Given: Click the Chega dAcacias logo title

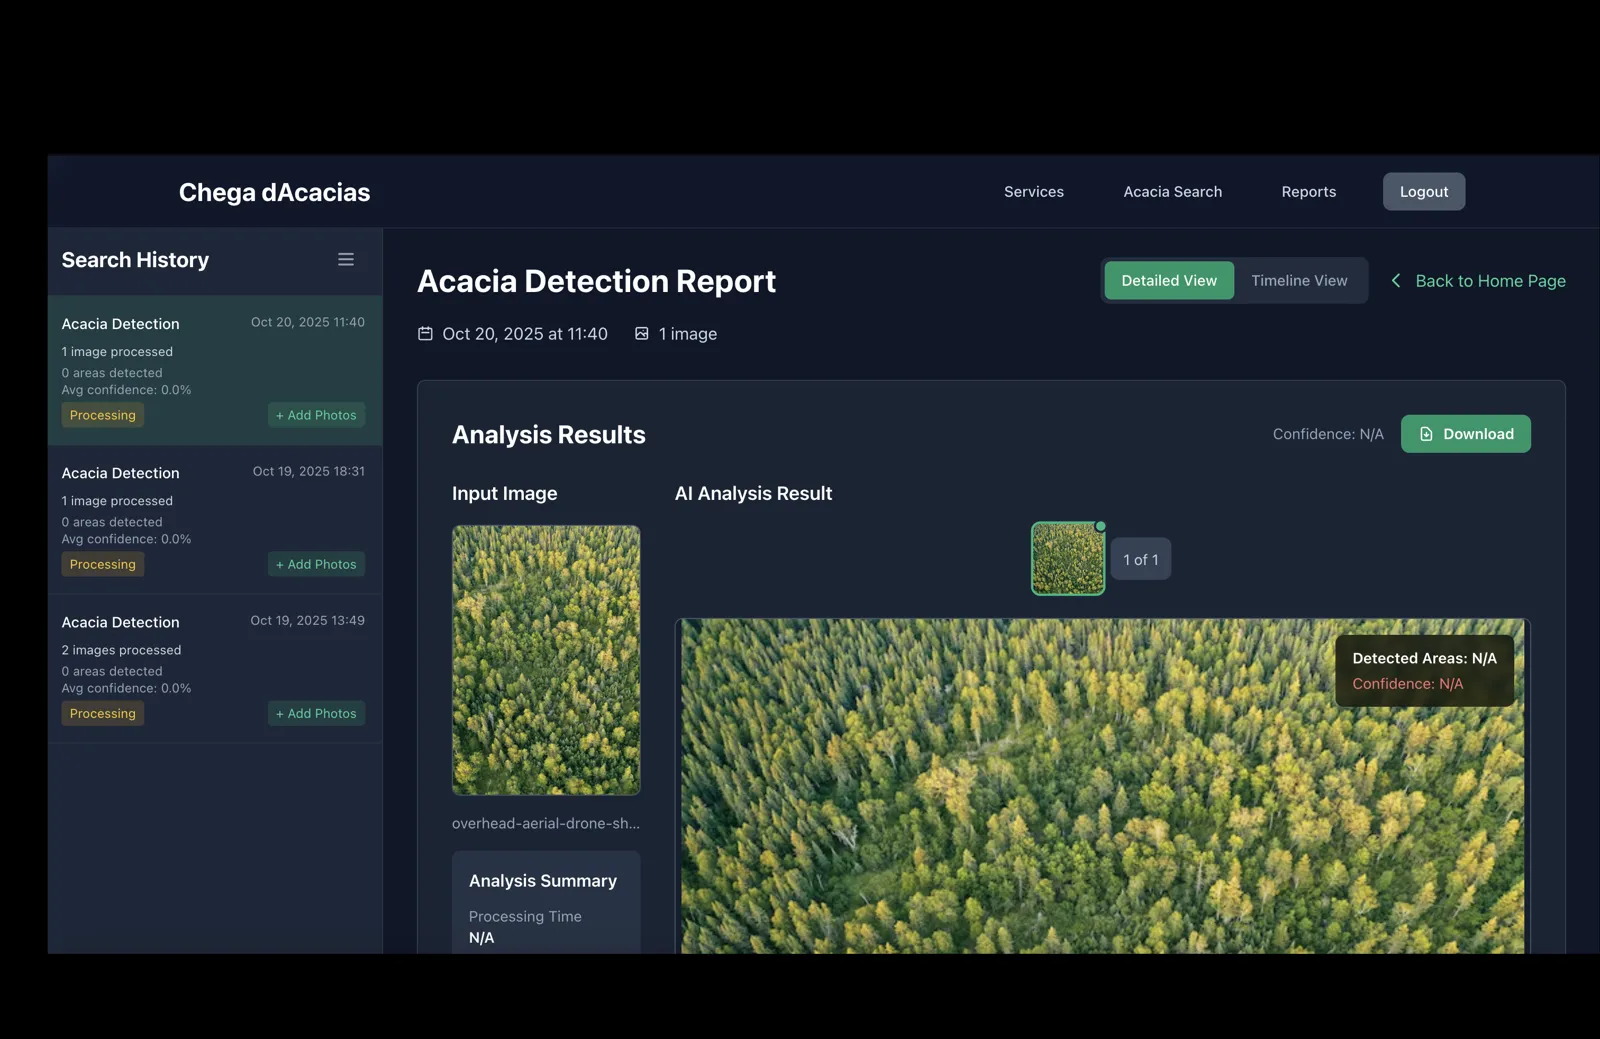Looking at the screenshot, I should pos(274,192).
